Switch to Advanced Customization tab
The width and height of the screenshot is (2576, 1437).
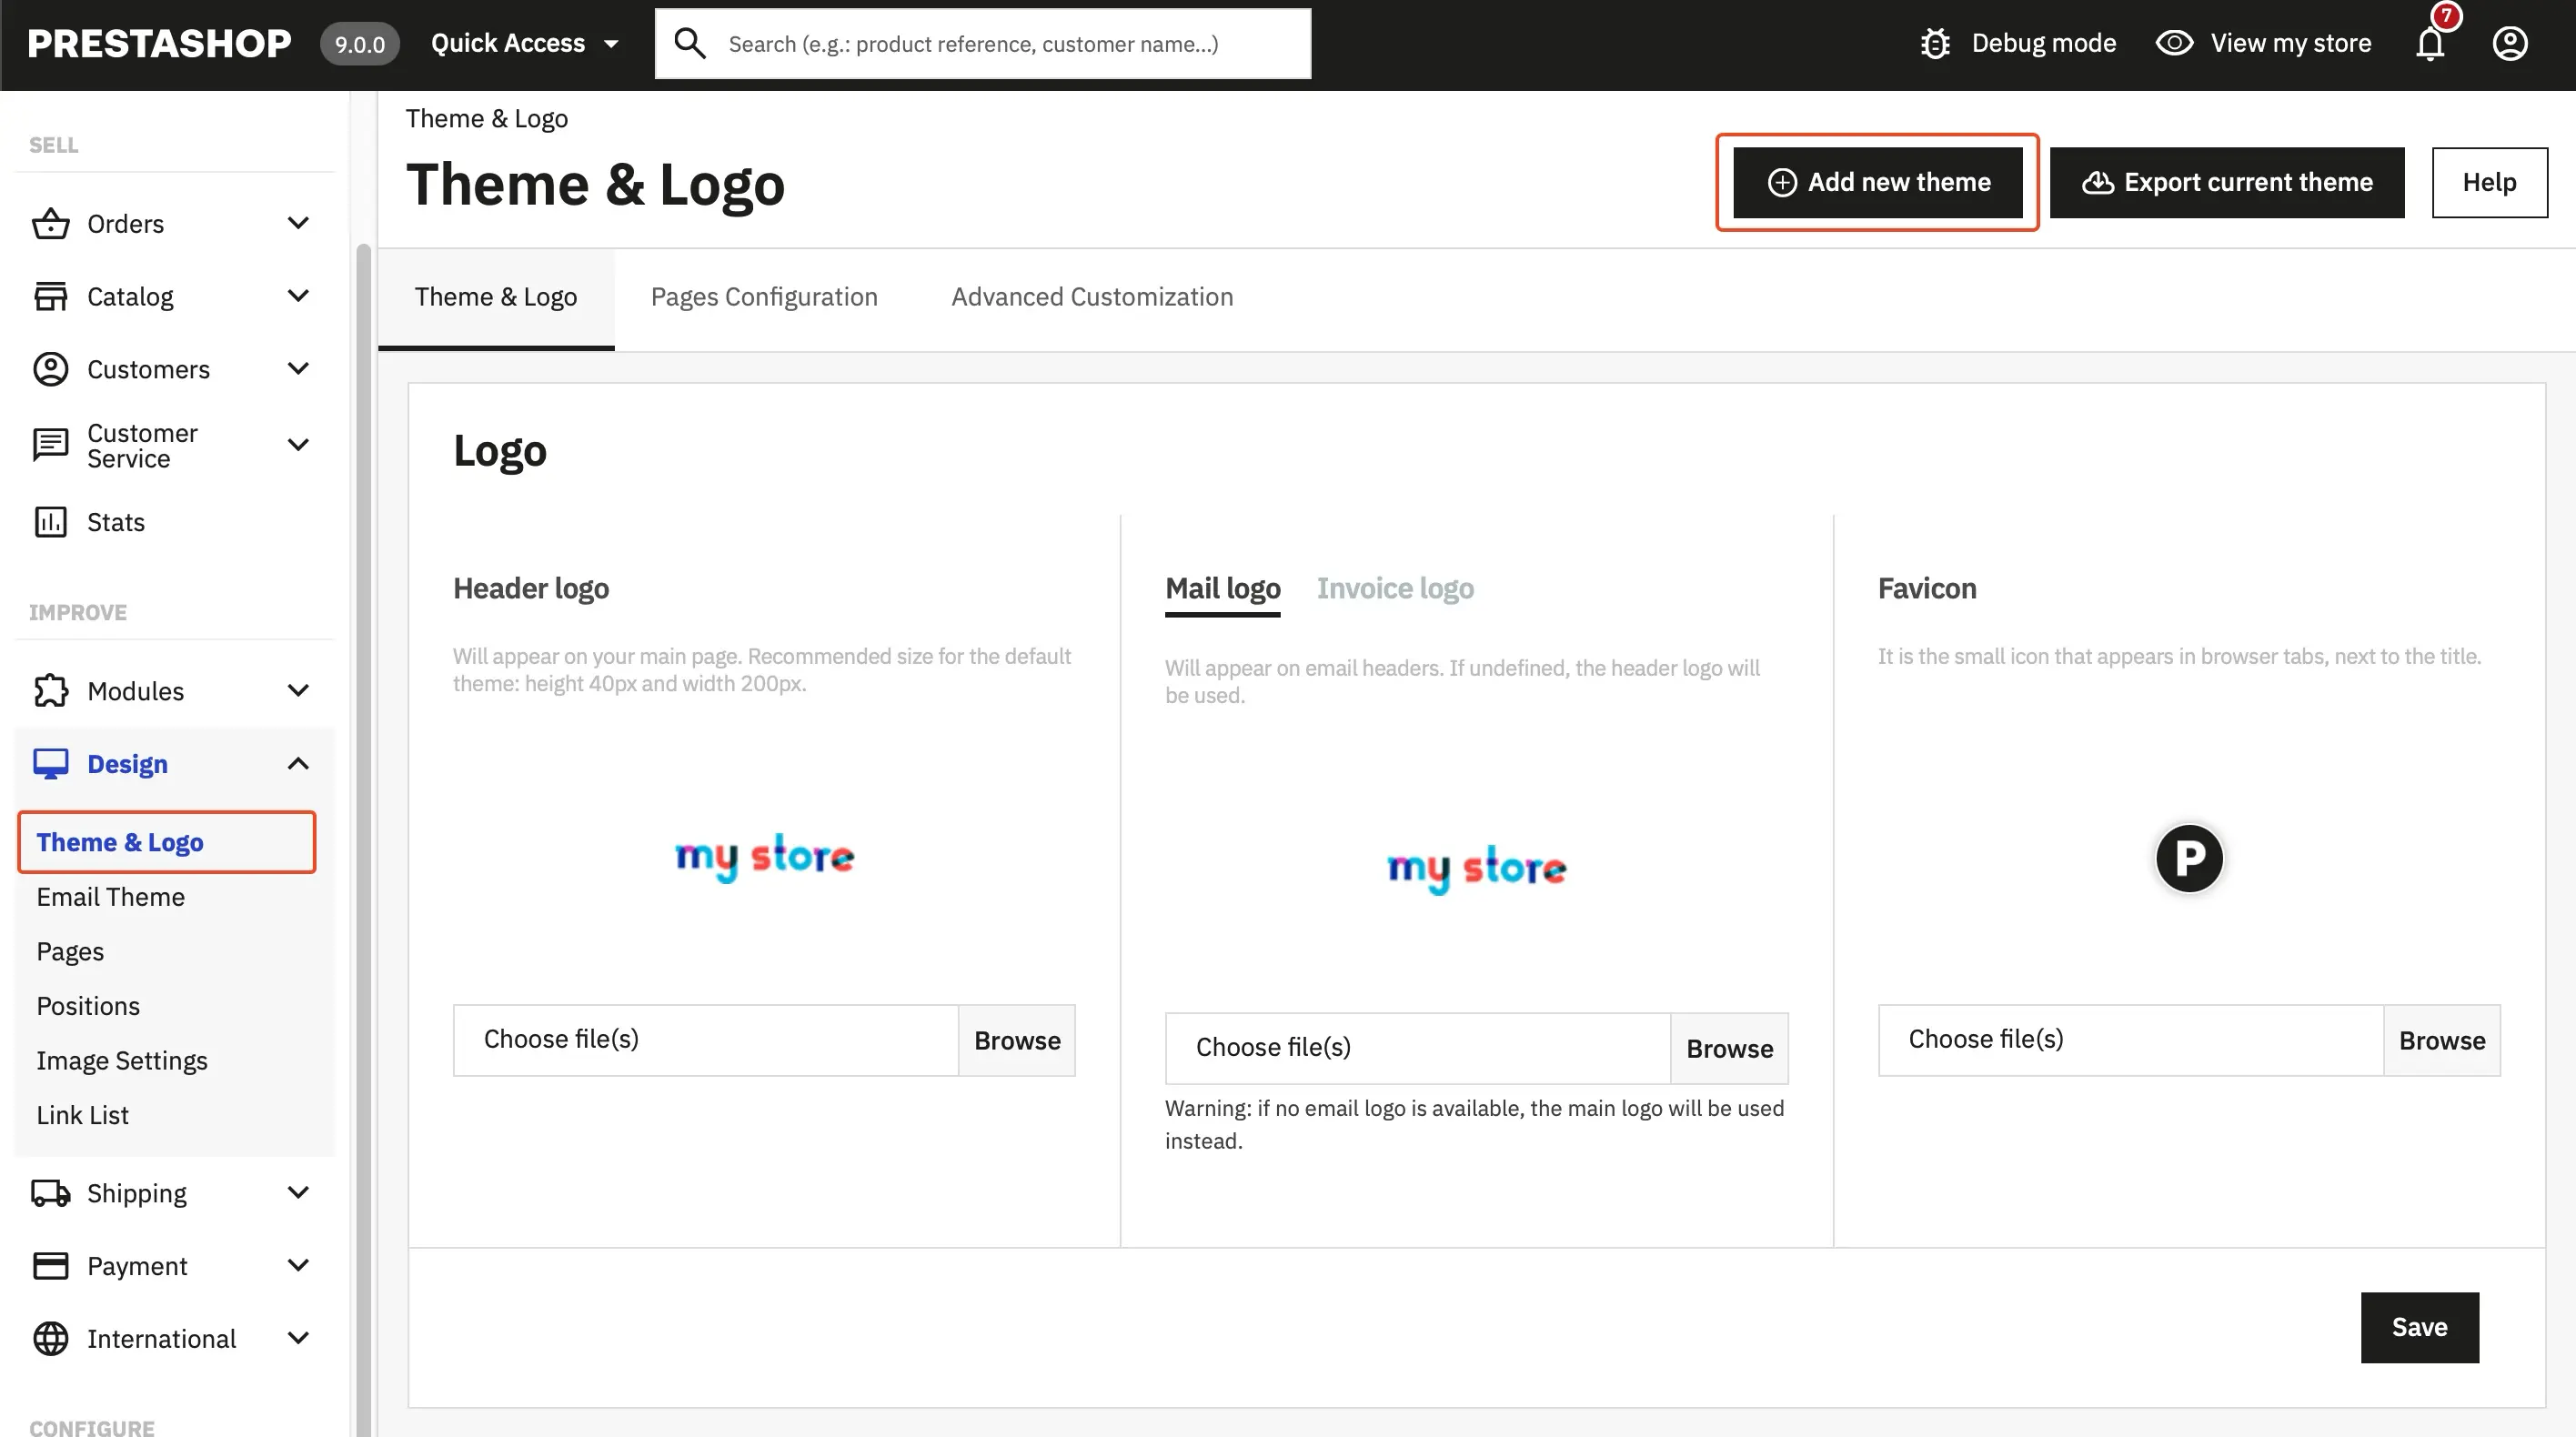[1092, 297]
